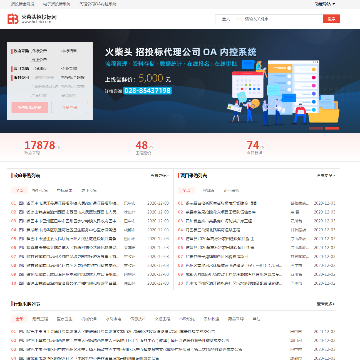Click the tag icon on row 01 of the bottom list
The height and width of the screenshot is (360, 360).
tap(21, 332)
